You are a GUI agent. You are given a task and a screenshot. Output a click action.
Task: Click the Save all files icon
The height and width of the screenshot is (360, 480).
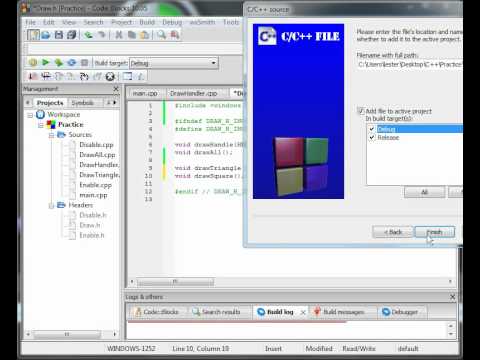(x=71, y=35)
